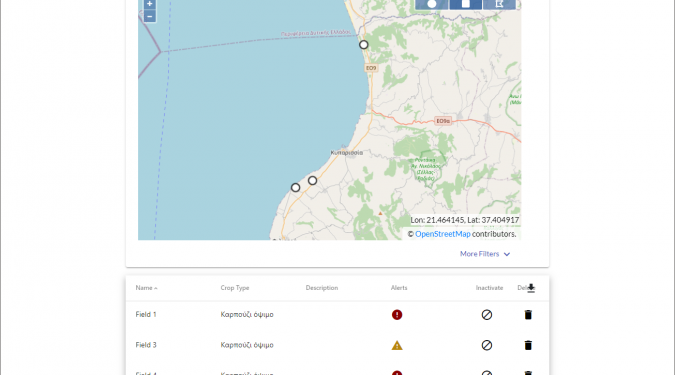This screenshot has width=675, height=375.
Task: Select the Field 3 name cell
Action: pos(146,345)
